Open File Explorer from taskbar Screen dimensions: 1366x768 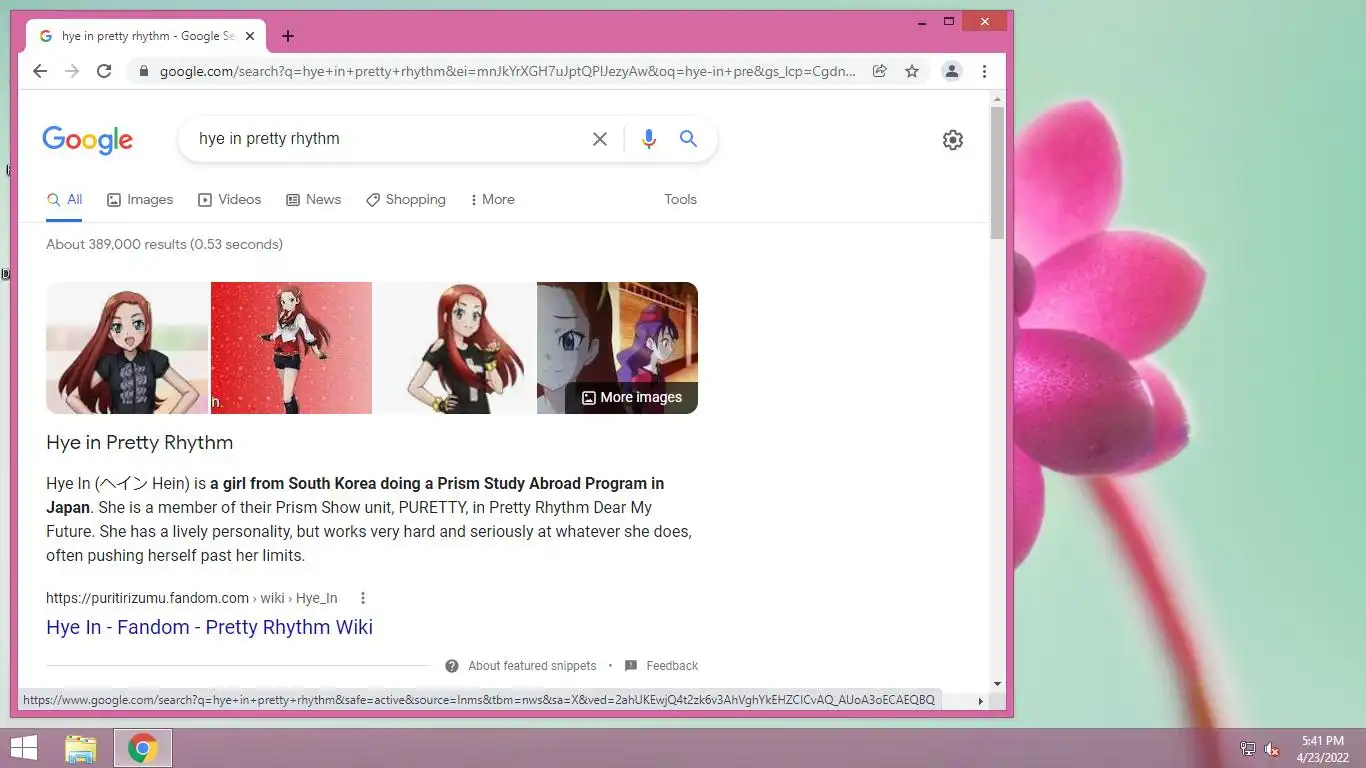point(81,748)
